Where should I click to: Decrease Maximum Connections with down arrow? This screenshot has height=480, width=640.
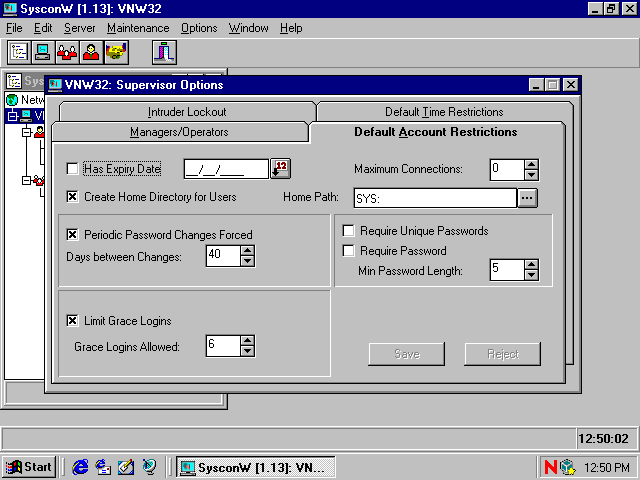pos(531,175)
